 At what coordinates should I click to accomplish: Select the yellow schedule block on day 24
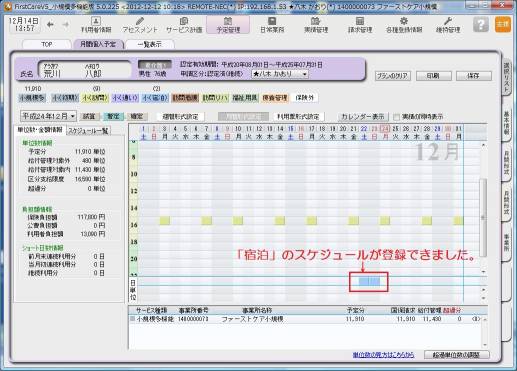pyautogui.click(x=385, y=220)
